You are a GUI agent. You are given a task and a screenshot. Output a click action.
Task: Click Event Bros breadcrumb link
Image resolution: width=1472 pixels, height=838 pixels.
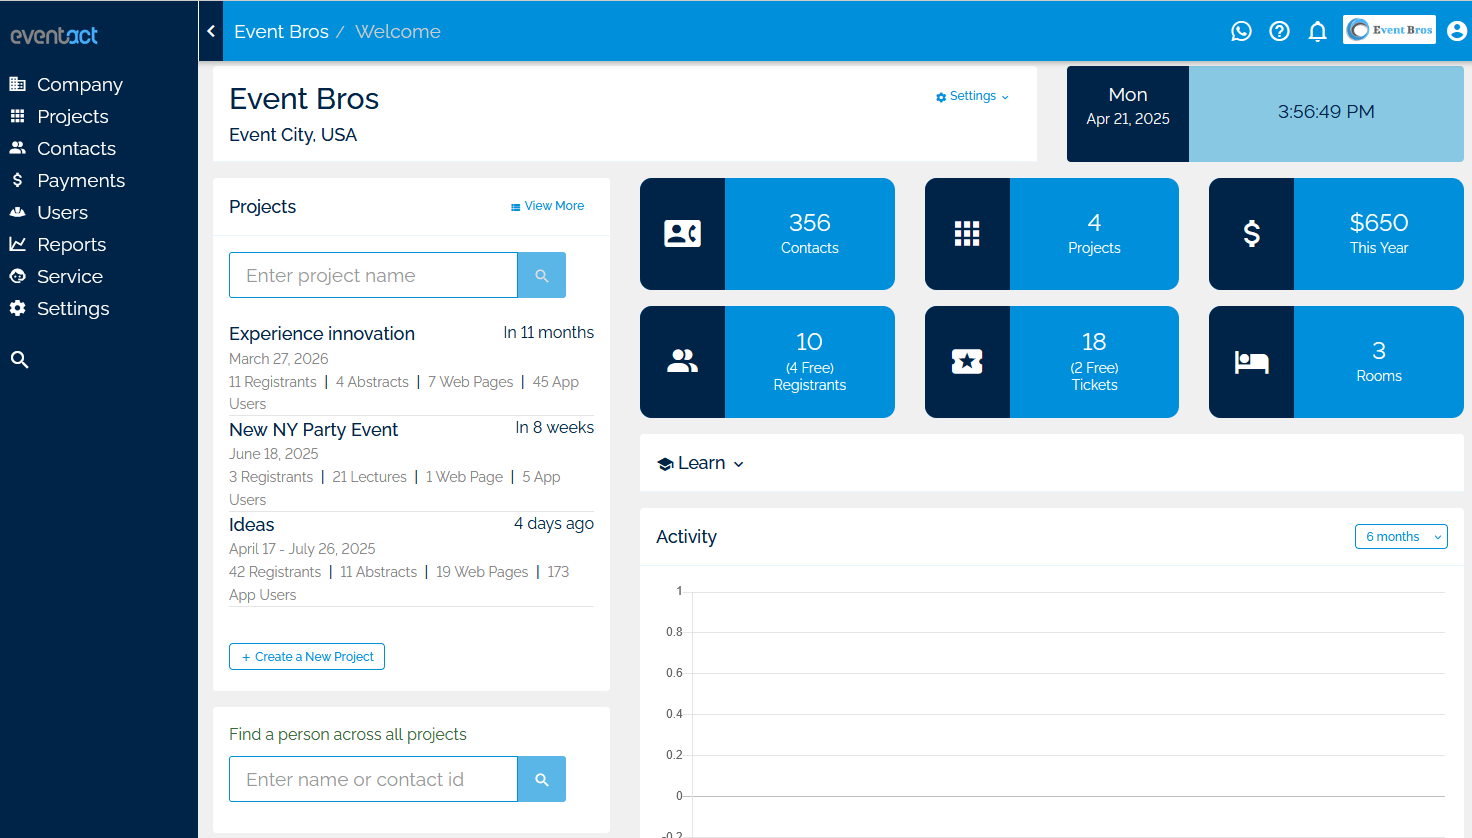tap(281, 31)
